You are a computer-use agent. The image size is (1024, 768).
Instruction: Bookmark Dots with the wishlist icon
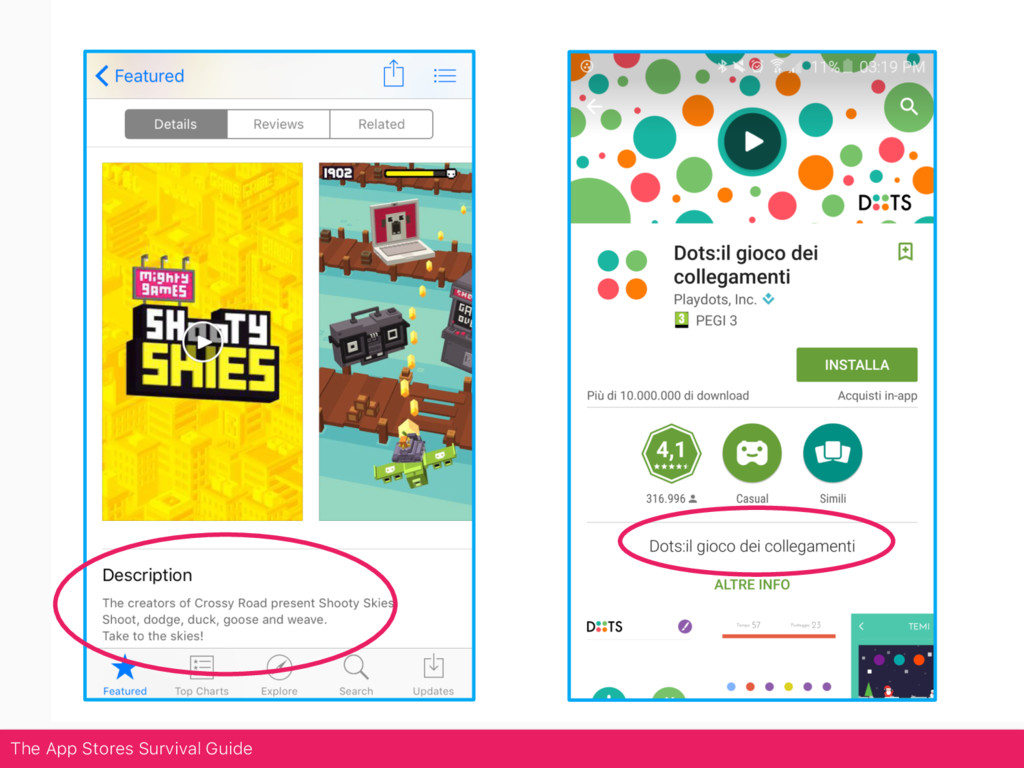click(x=905, y=251)
